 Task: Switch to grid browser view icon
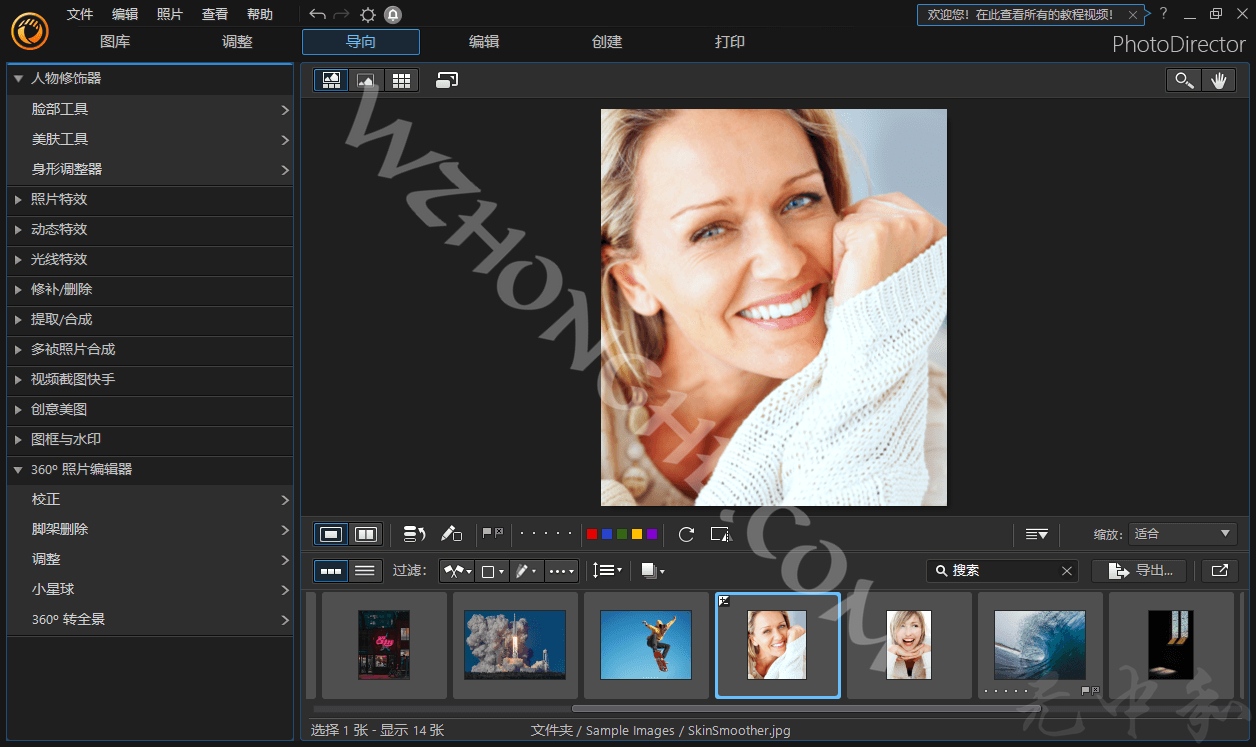[401, 80]
